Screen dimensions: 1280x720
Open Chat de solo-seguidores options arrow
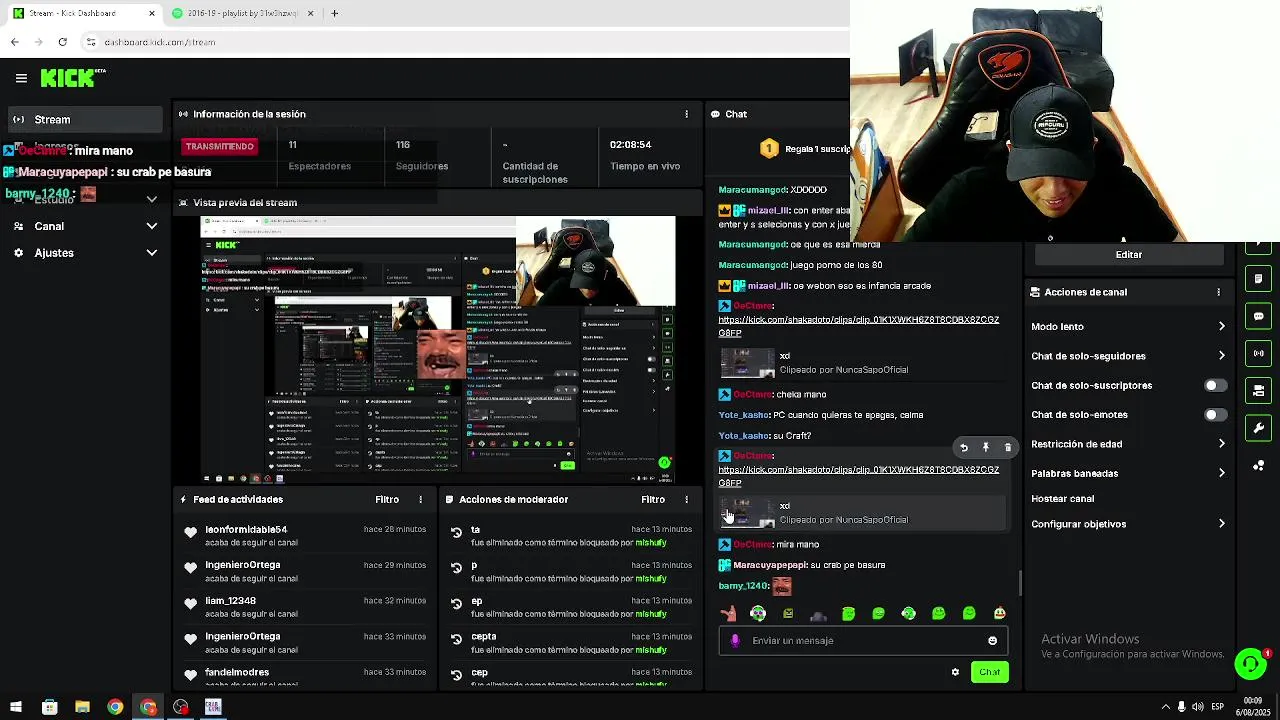point(1221,356)
